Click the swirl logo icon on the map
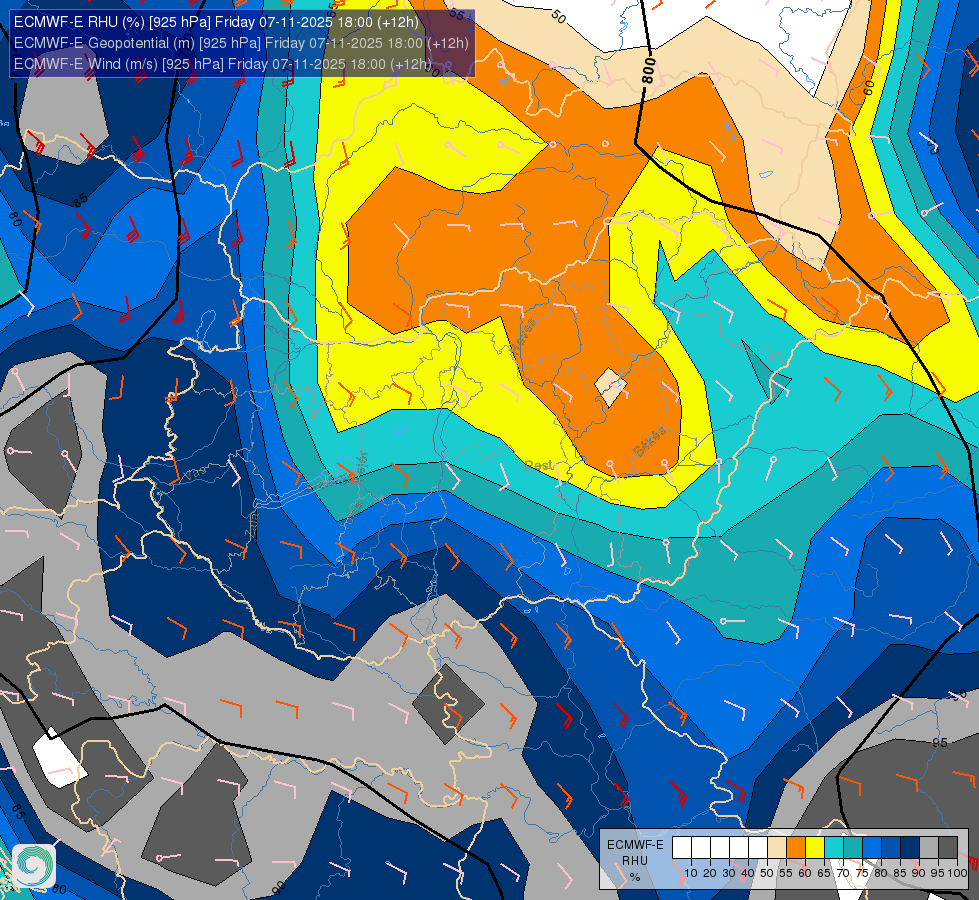 coord(34,866)
